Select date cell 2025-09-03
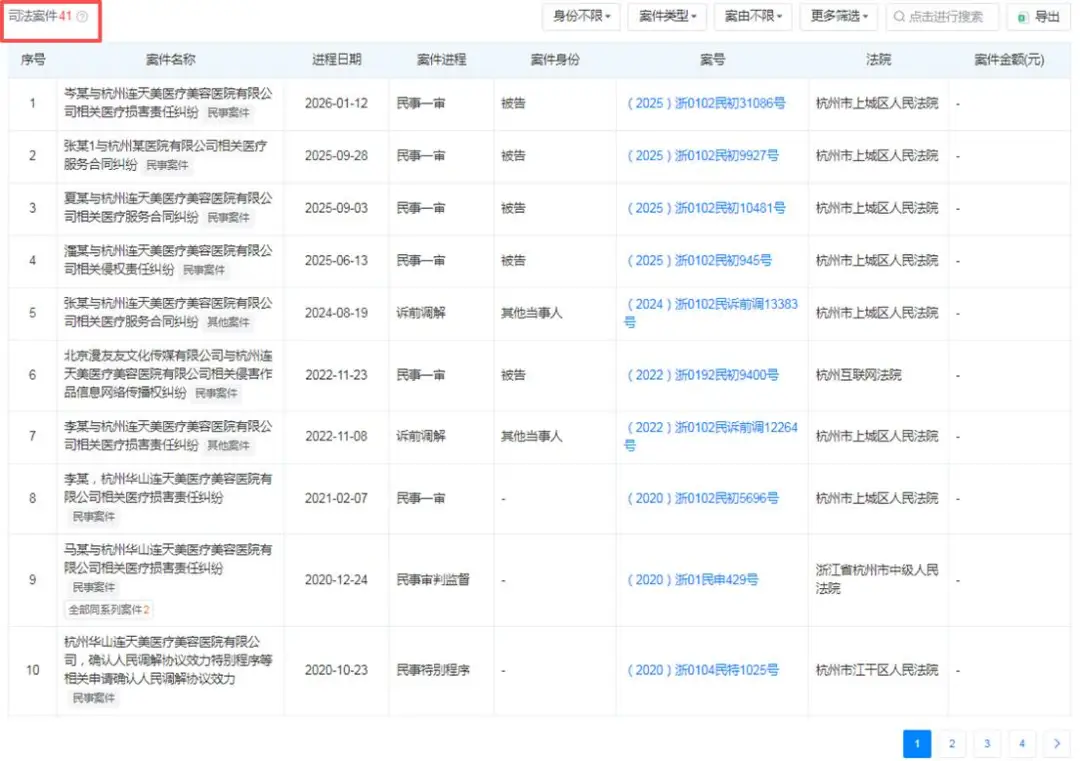 tap(336, 208)
